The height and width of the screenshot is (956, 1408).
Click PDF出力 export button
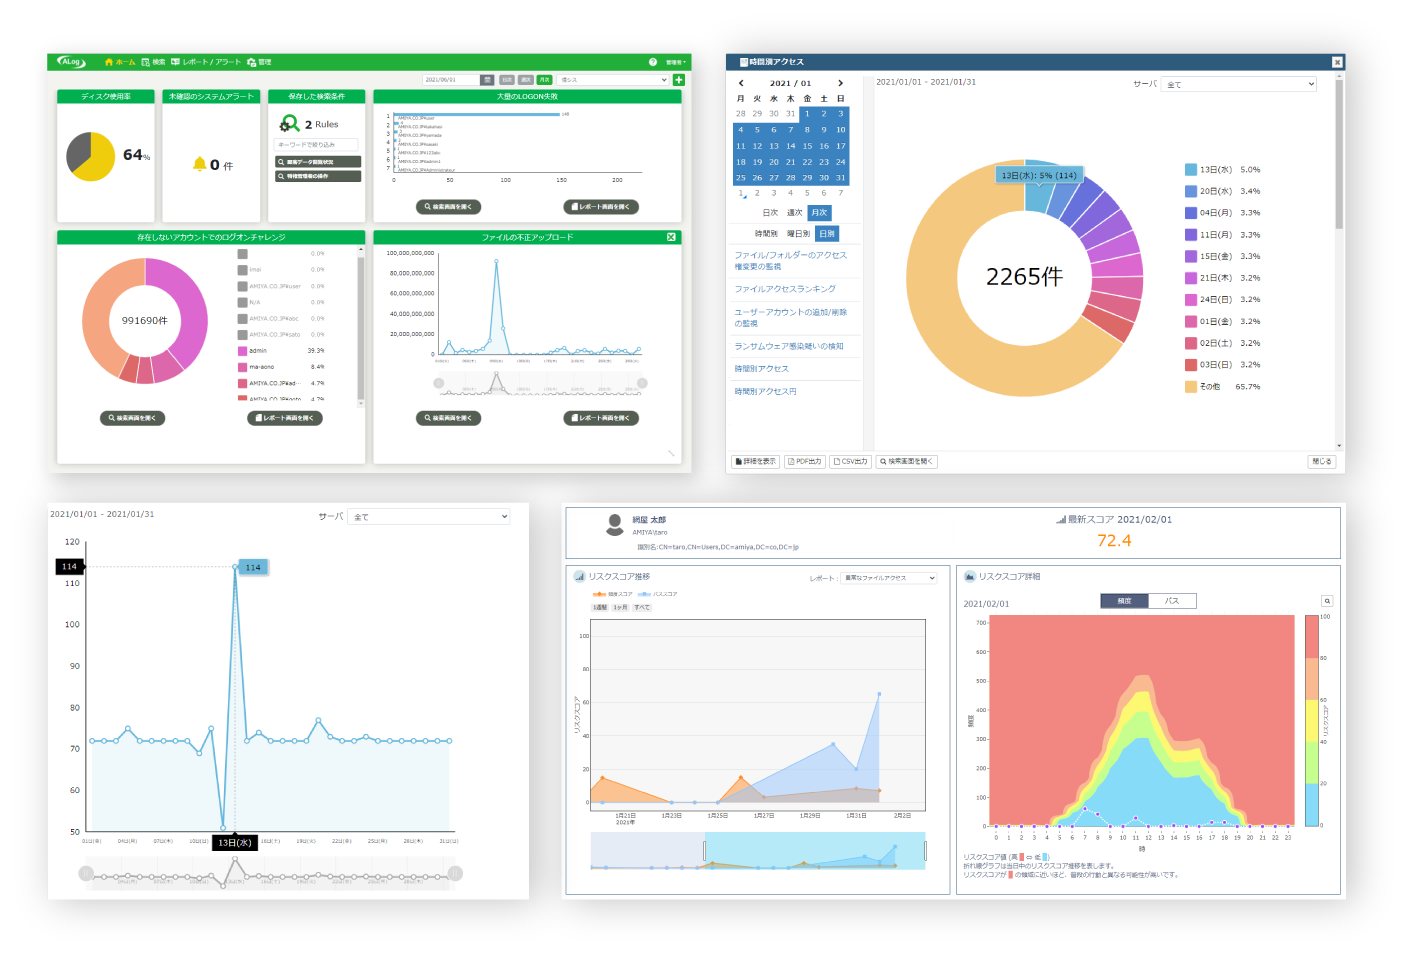pos(805,462)
